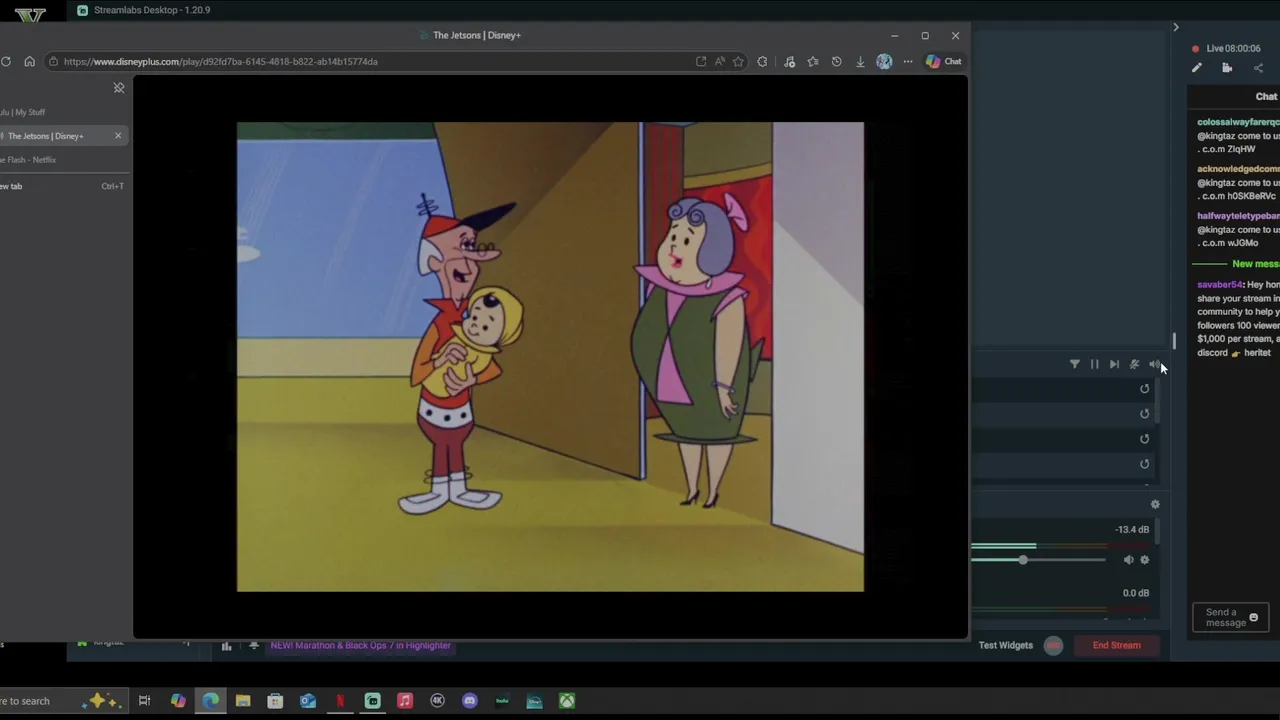Open Netflix from the taskbar
This screenshot has width=1280, height=720.
coord(340,701)
